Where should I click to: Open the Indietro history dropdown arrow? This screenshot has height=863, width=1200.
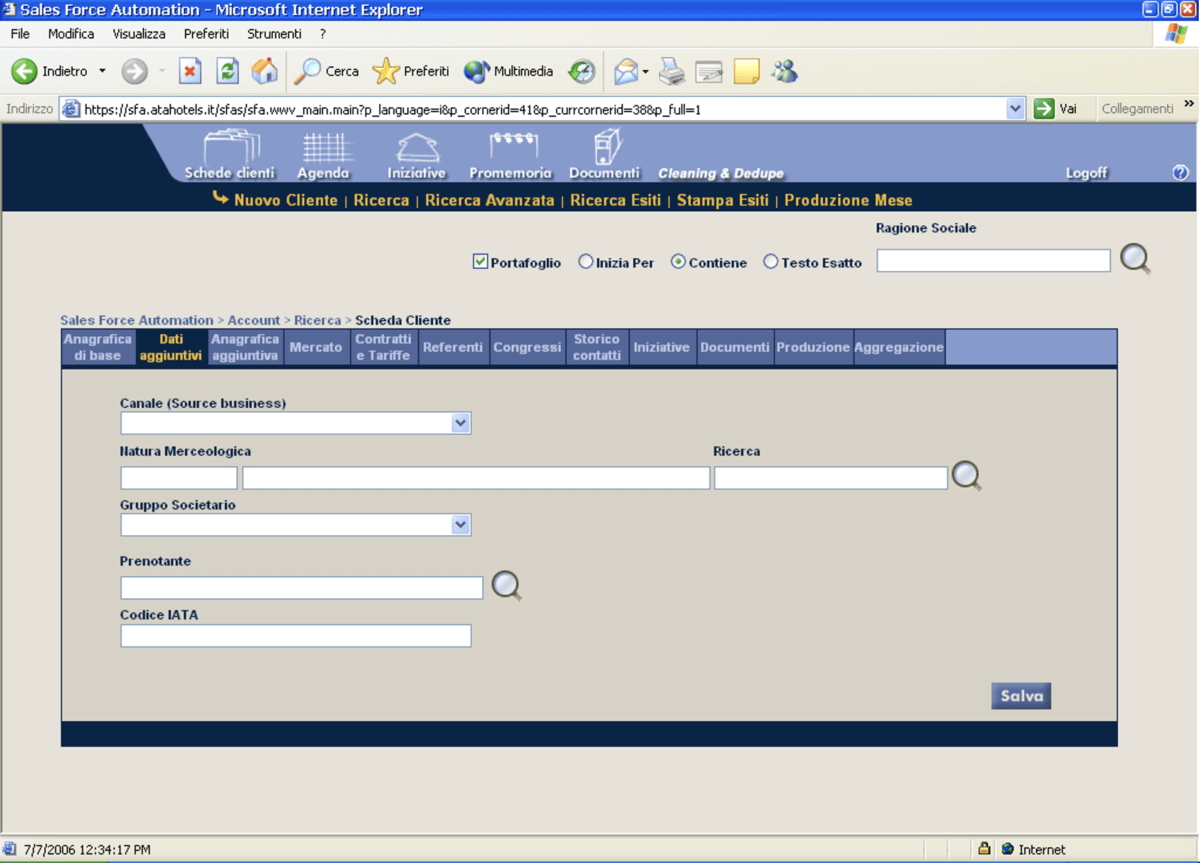click(x=102, y=71)
